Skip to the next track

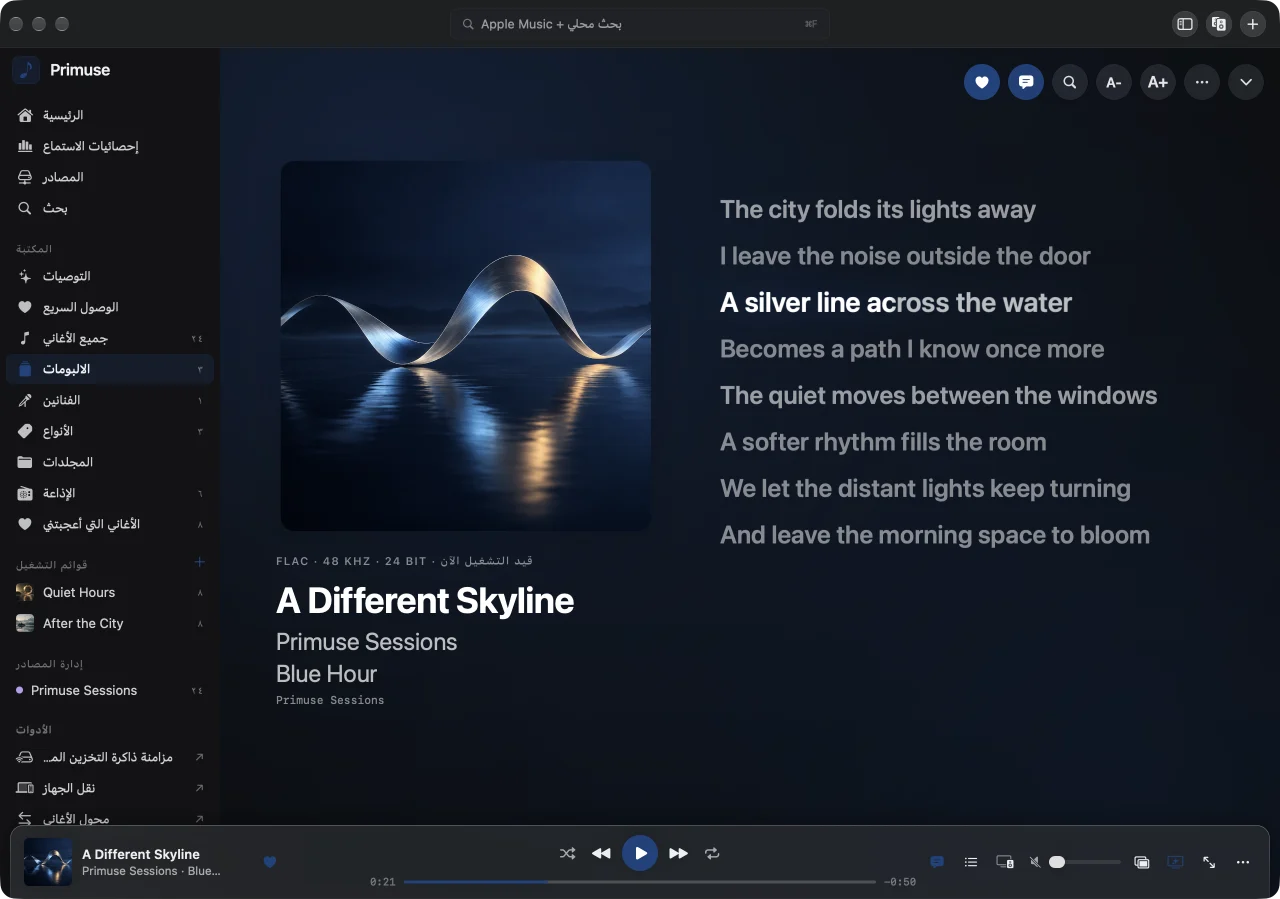tap(679, 853)
